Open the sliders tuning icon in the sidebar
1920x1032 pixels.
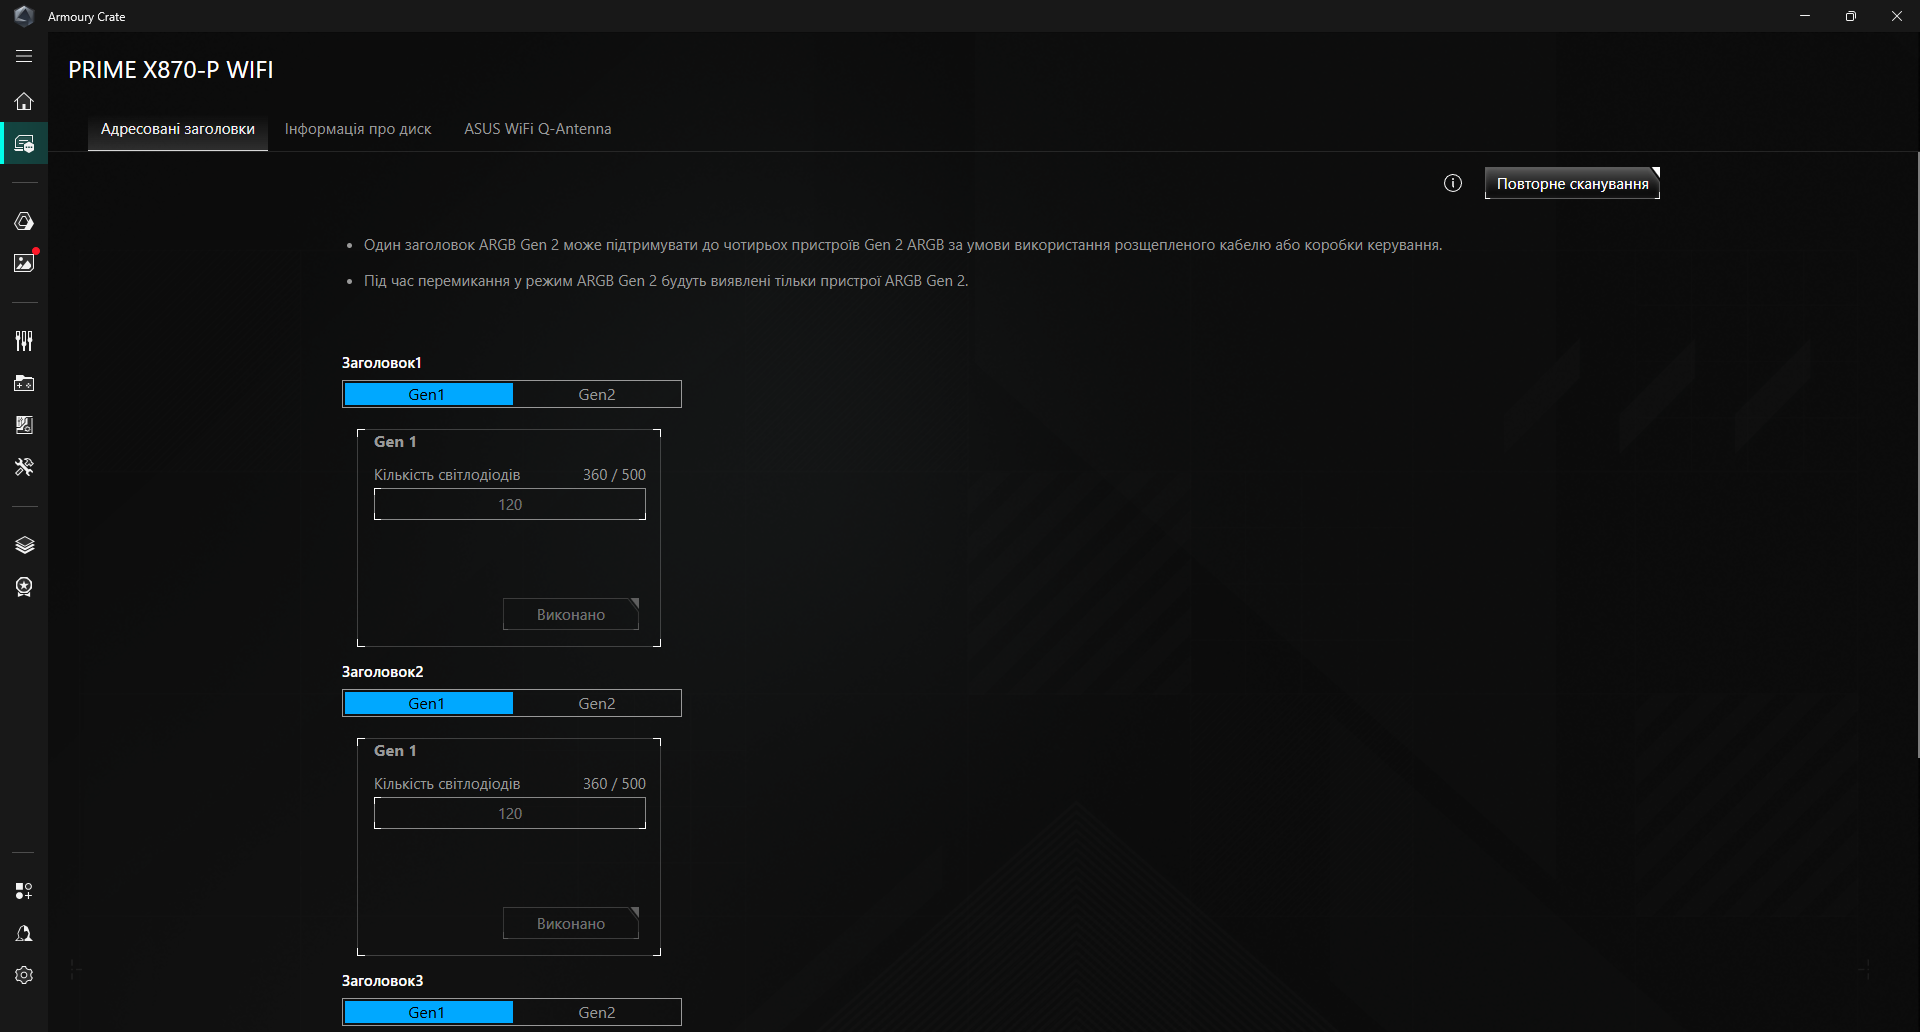pyautogui.click(x=24, y=341)
